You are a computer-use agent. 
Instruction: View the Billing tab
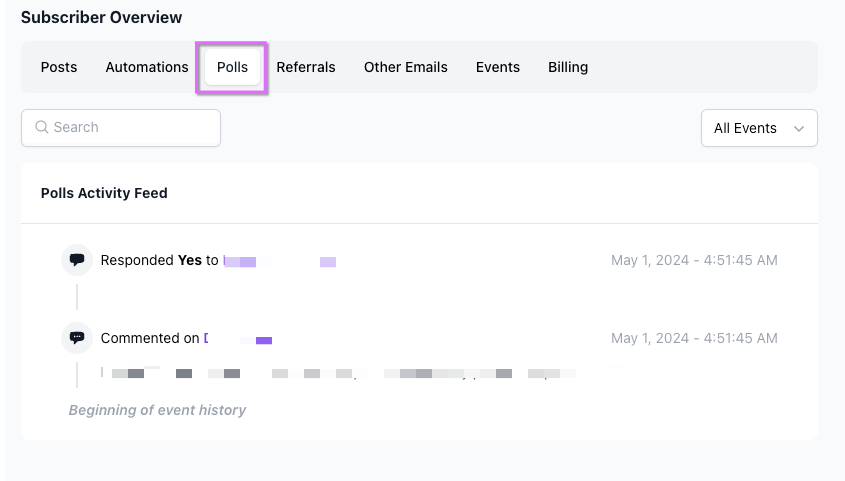568,67
